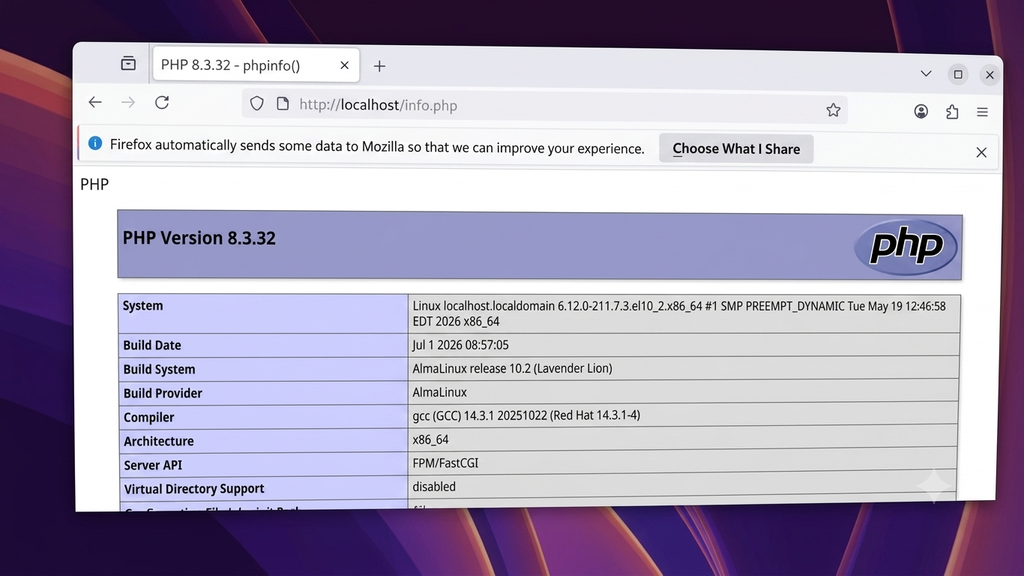Click the Firefox data sharing notification message
This screenshot has width=1024, height=576.
tap(377, 146)
